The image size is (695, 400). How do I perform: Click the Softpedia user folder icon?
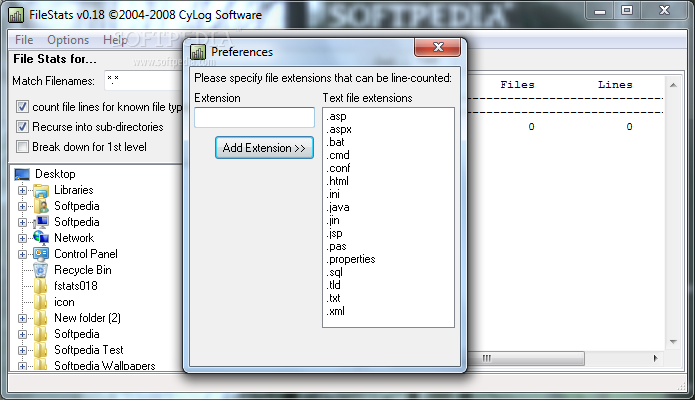click(41, 206)
